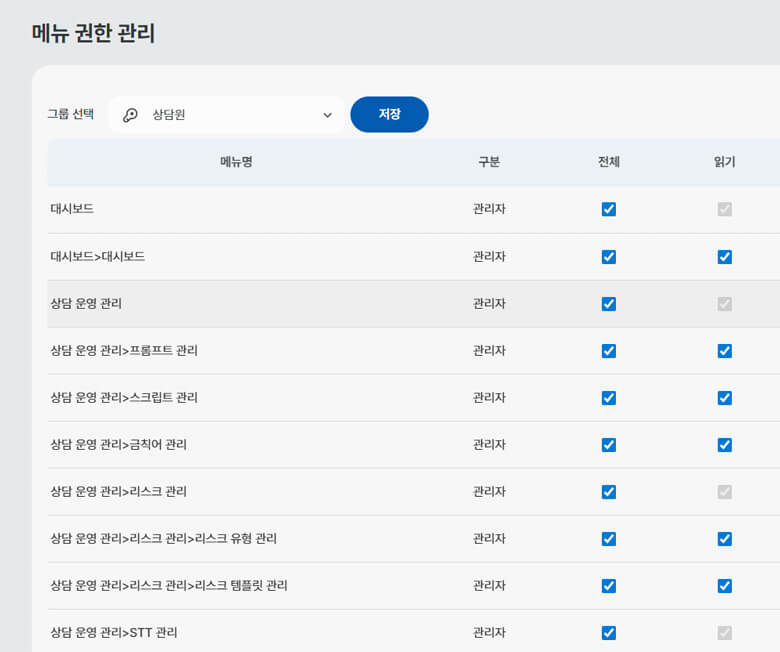Screen dimensions: 780x652
Task: Uncheck 읽기 for 금칙어 관리 row
Action: click(x=725, y=445)
